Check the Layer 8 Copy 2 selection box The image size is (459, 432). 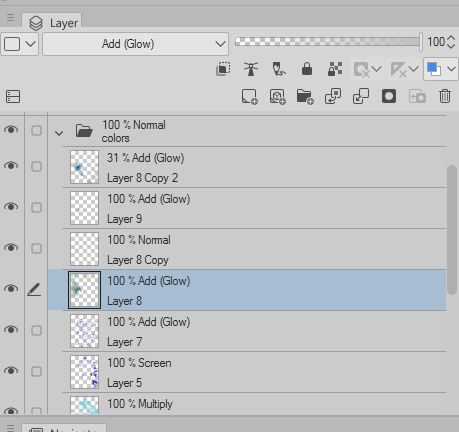[x=36, y=166]
